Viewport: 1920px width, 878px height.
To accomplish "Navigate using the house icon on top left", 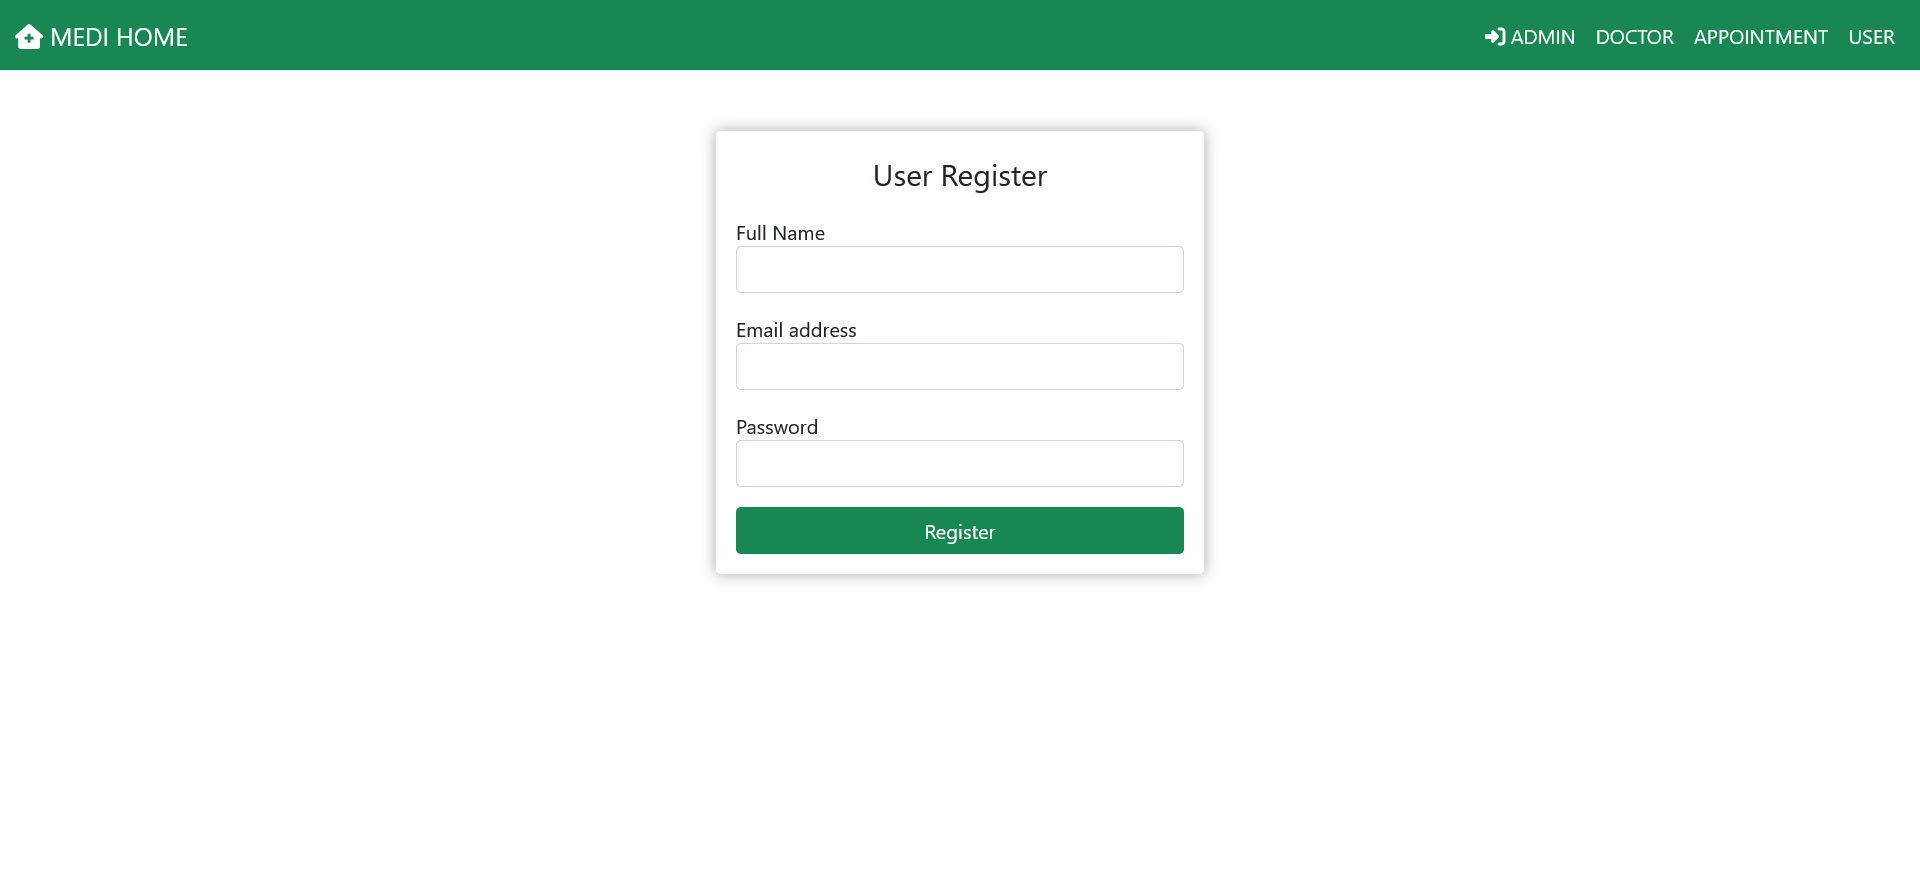I will tap(30, 37).
